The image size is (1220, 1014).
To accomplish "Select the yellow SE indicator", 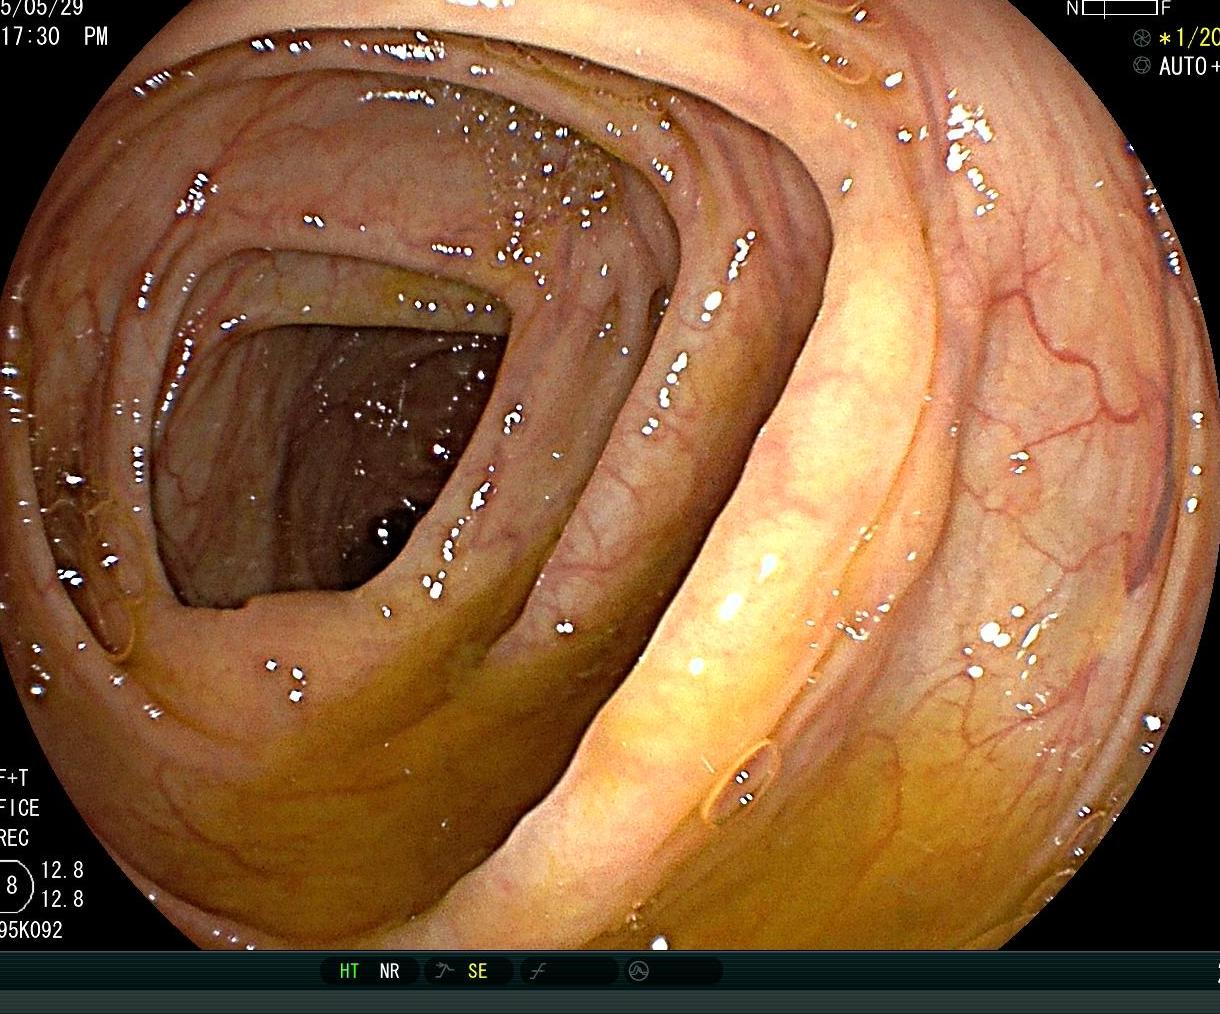I will (477, 971).
